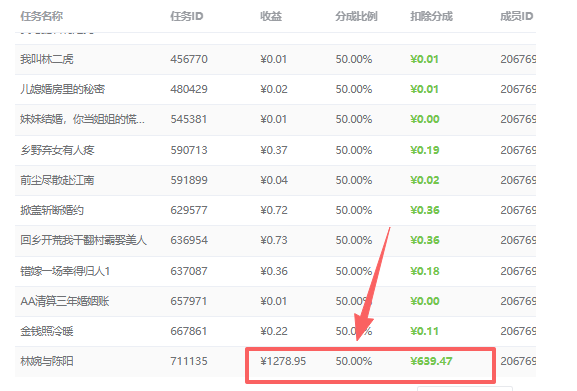577x391 pixels.
Task: Select task name 乡野弃女有人疼
Action: click(x=57, y=150)
